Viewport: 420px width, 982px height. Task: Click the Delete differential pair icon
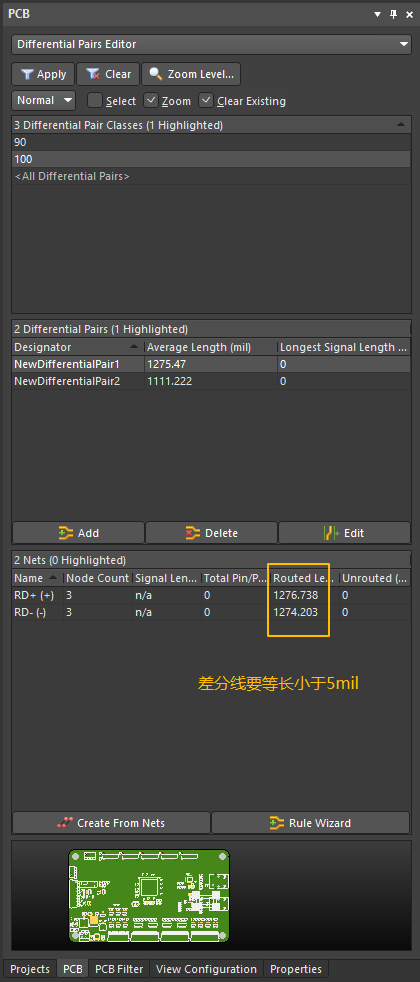coord(193,533)
